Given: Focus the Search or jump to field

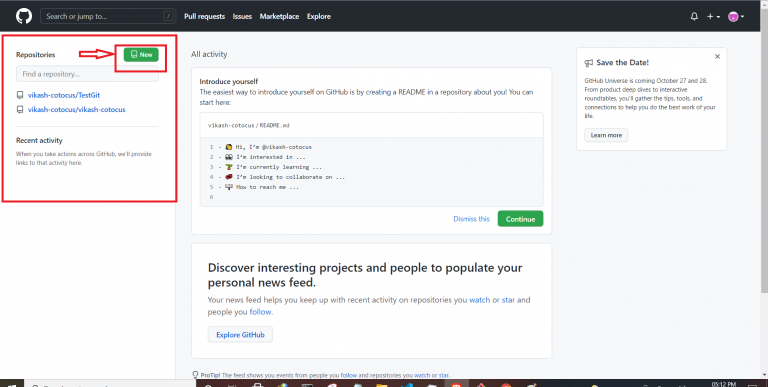Looking at the screenshot, I should click(107, 16).
